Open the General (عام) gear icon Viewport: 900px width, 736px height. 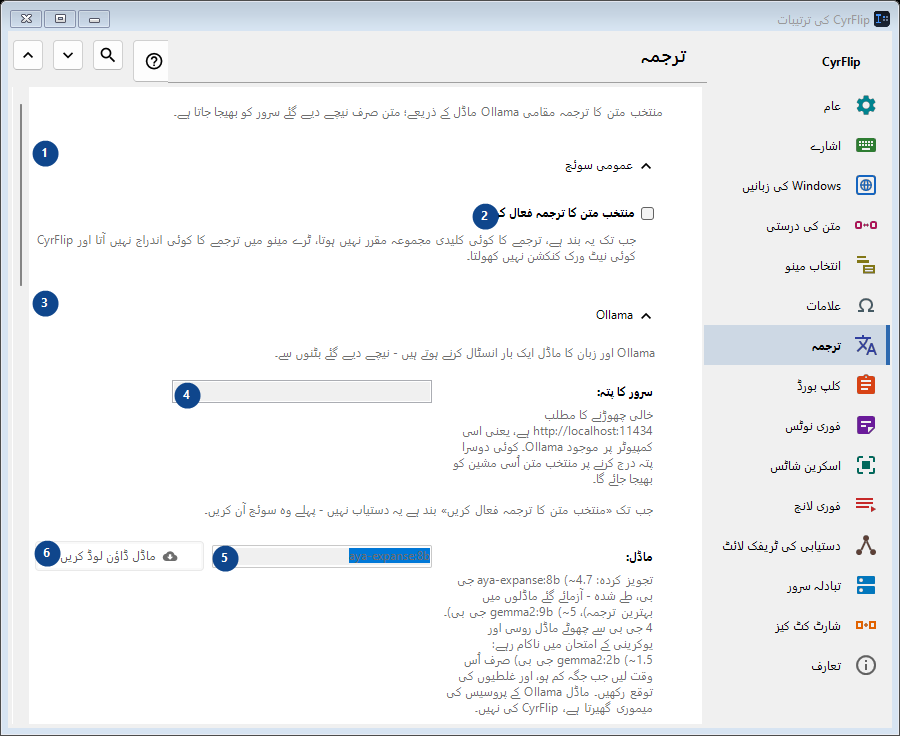click(x=866, y=106)
